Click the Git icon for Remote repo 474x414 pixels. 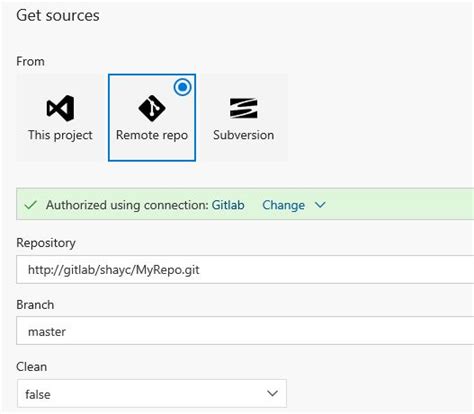tap(152, 108)
